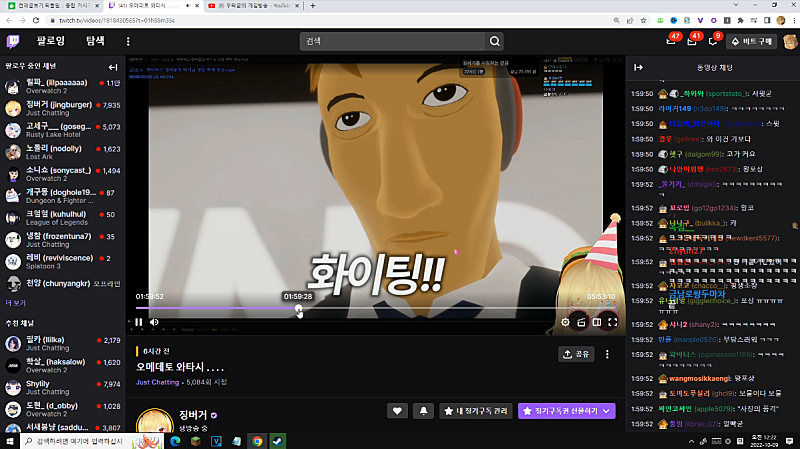800x449 pixels.
Task: Toggle theater mode in player
Action: 596,322
